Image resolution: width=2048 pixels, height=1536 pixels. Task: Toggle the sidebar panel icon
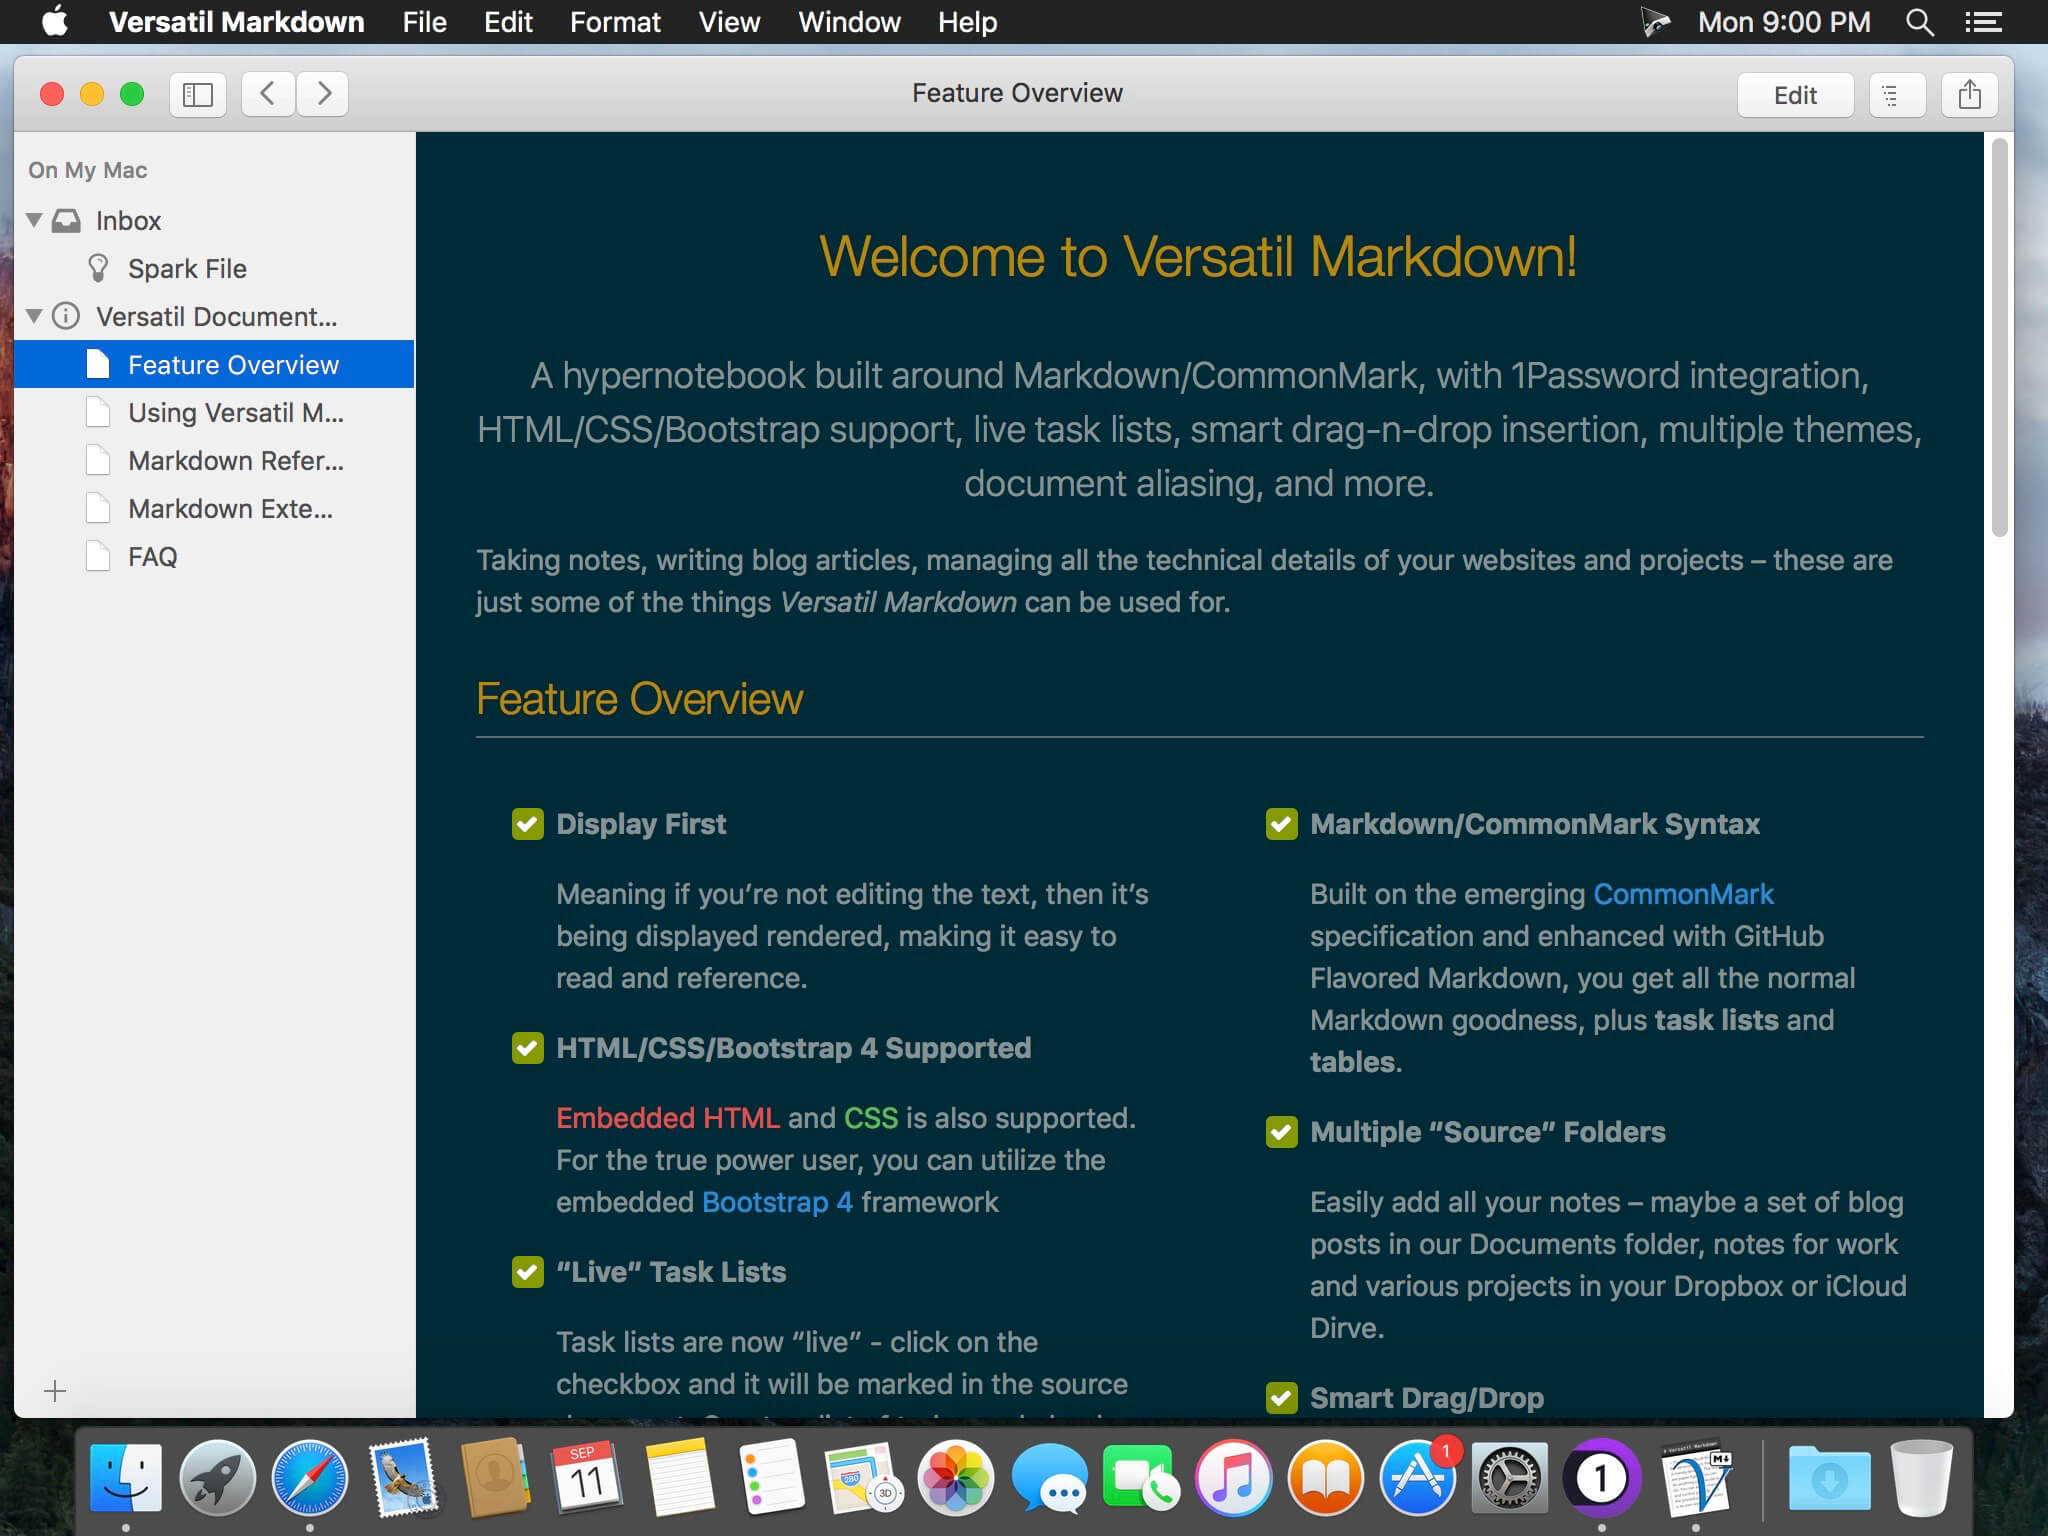pyautogui.click(x=197, y=94)
